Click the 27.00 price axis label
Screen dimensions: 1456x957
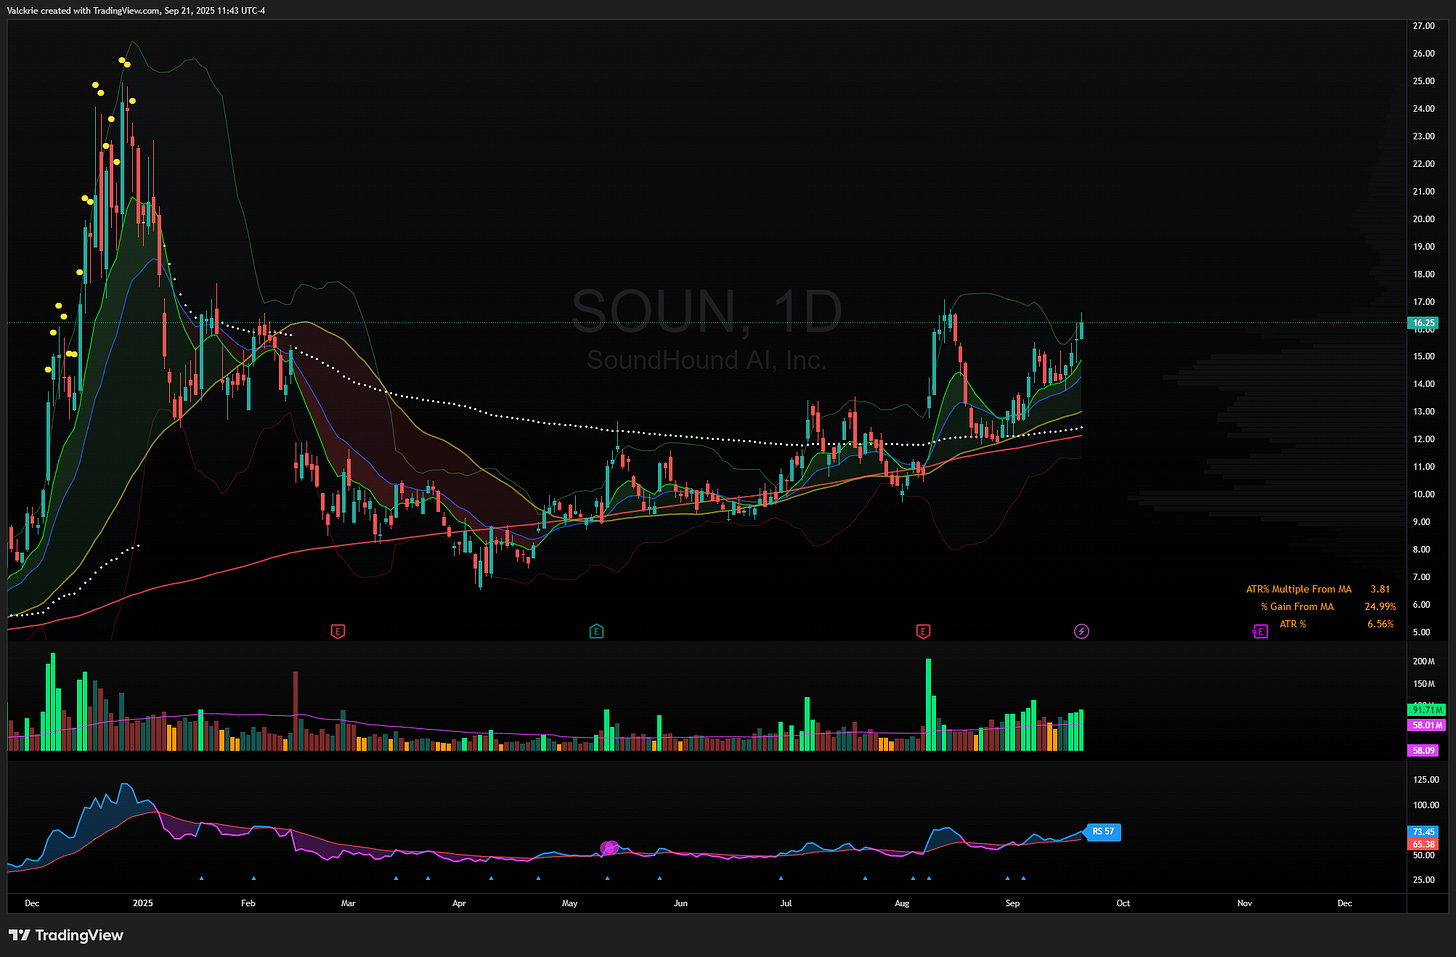(x=1423, y=26)
